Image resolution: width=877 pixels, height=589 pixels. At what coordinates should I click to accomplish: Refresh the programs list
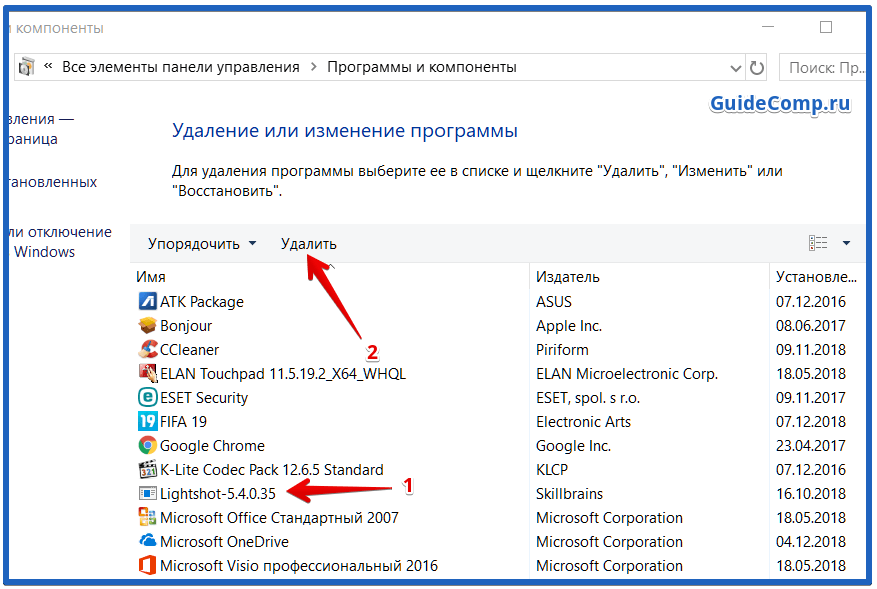click(x=757, y=68)
